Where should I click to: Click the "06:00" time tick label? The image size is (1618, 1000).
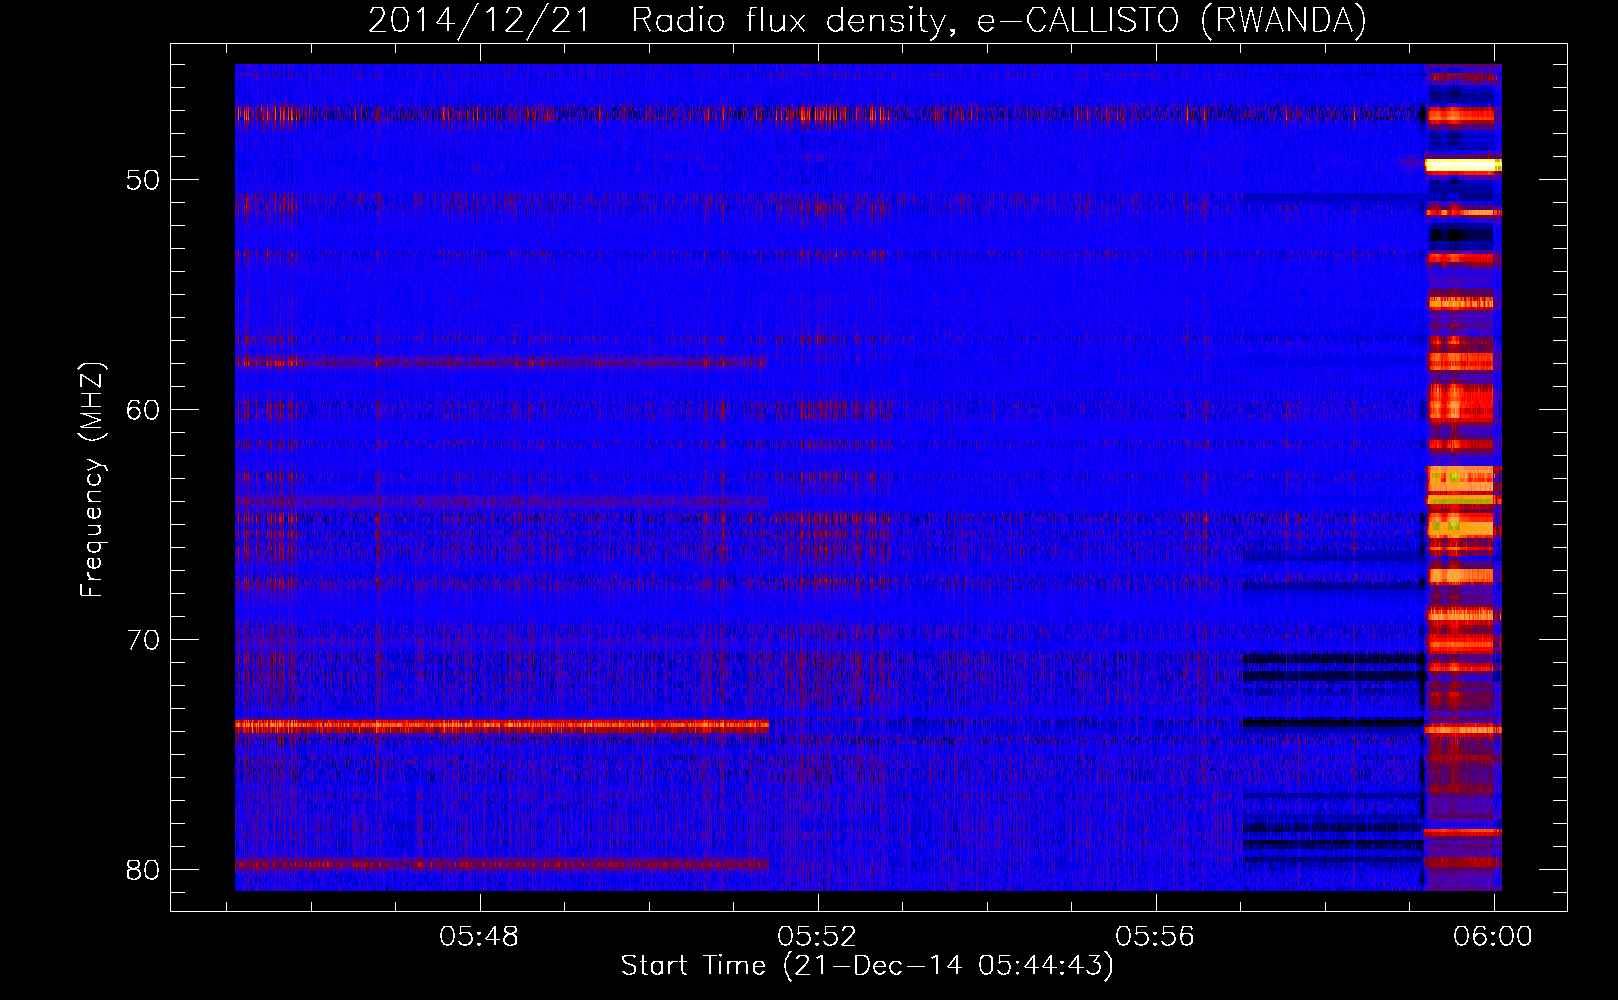(1494, 937)
